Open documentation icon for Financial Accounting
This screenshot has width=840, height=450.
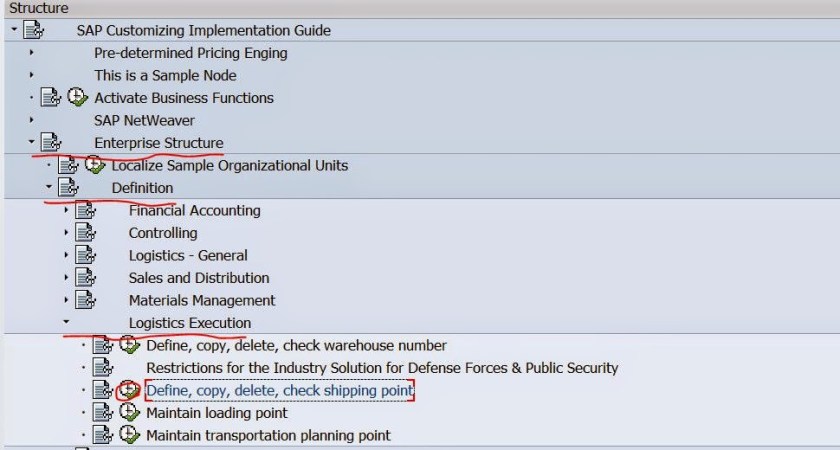tap(85, 210)
